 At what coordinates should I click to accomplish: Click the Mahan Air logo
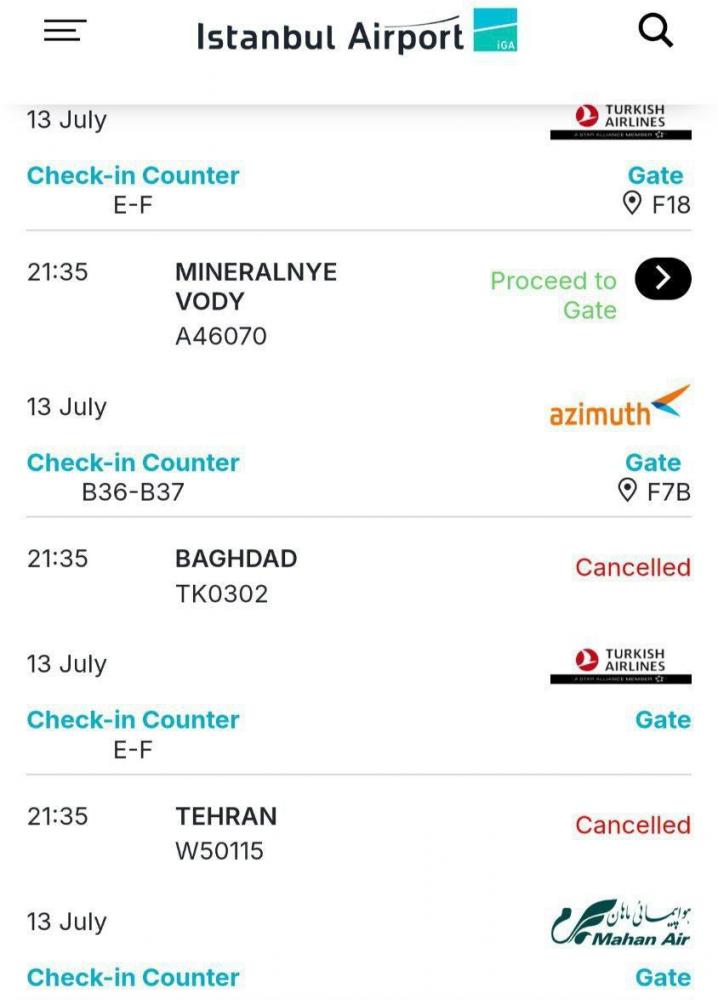click(x=620, y=923)
